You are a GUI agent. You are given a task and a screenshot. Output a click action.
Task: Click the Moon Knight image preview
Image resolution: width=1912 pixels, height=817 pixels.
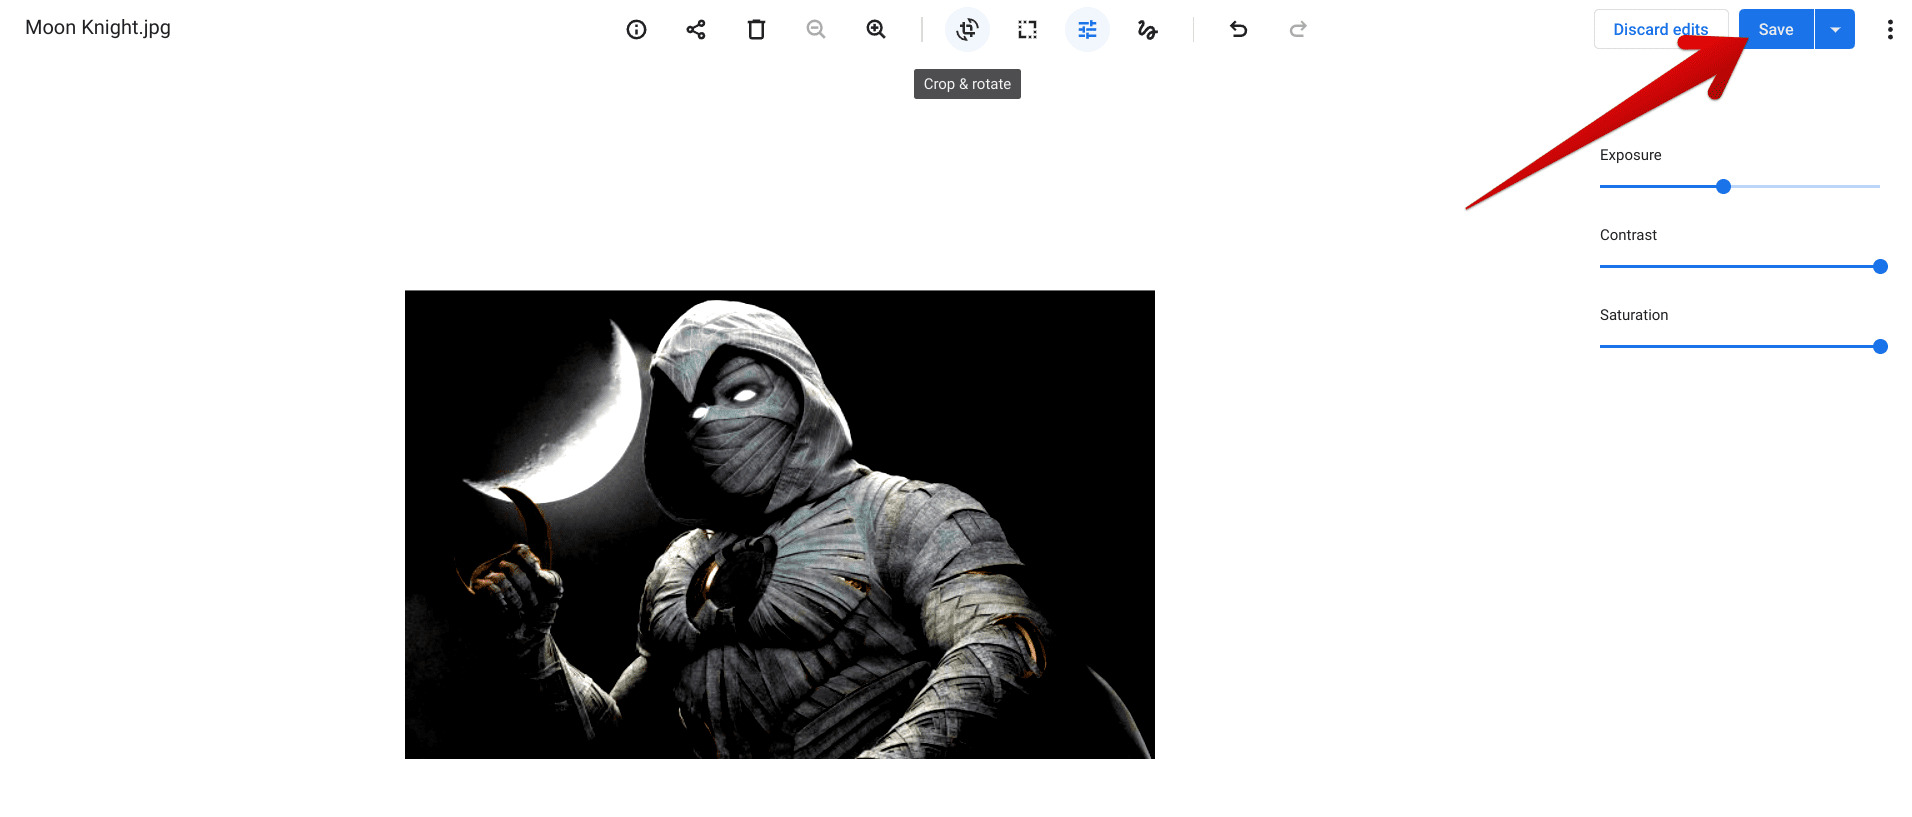(779, 524)
